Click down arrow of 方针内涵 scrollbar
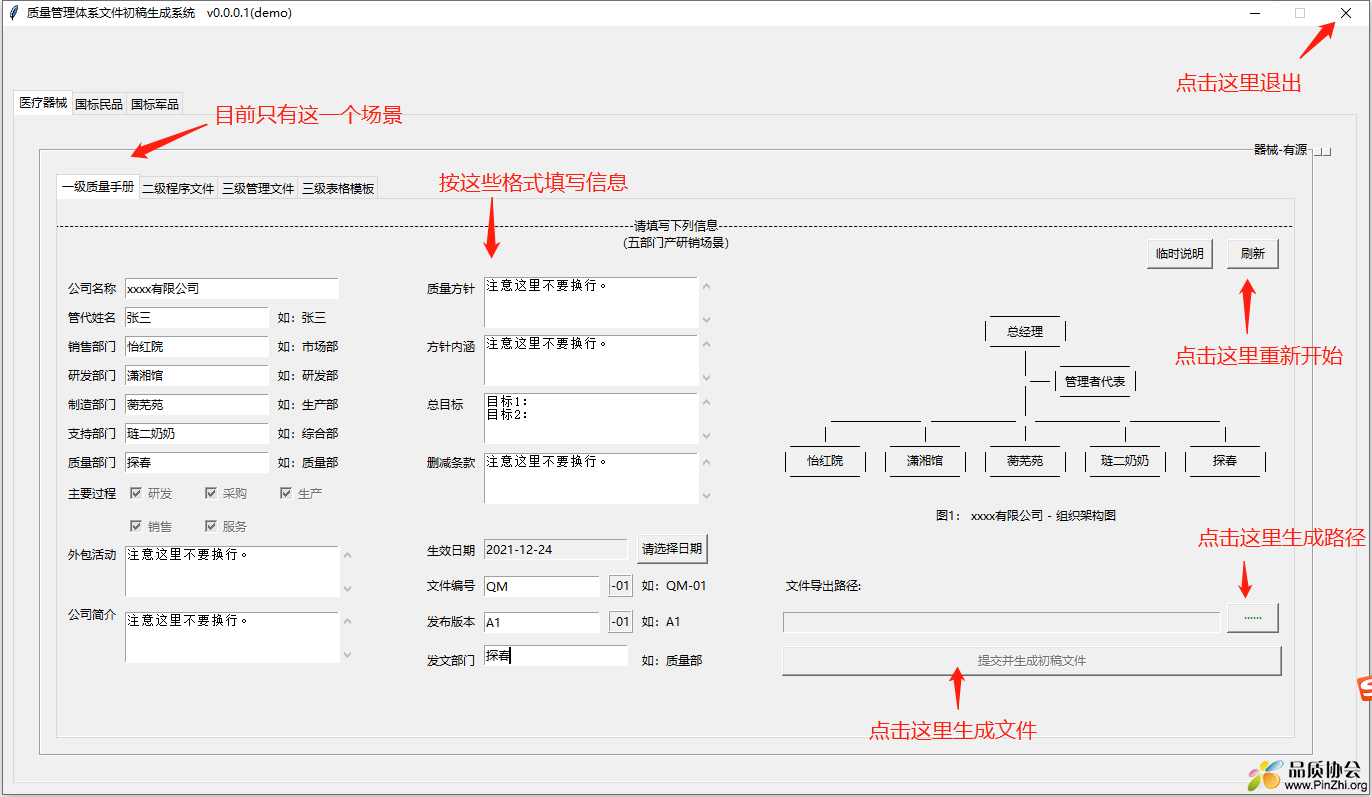This screenshot has height=797, width=1372. point(706,377)
